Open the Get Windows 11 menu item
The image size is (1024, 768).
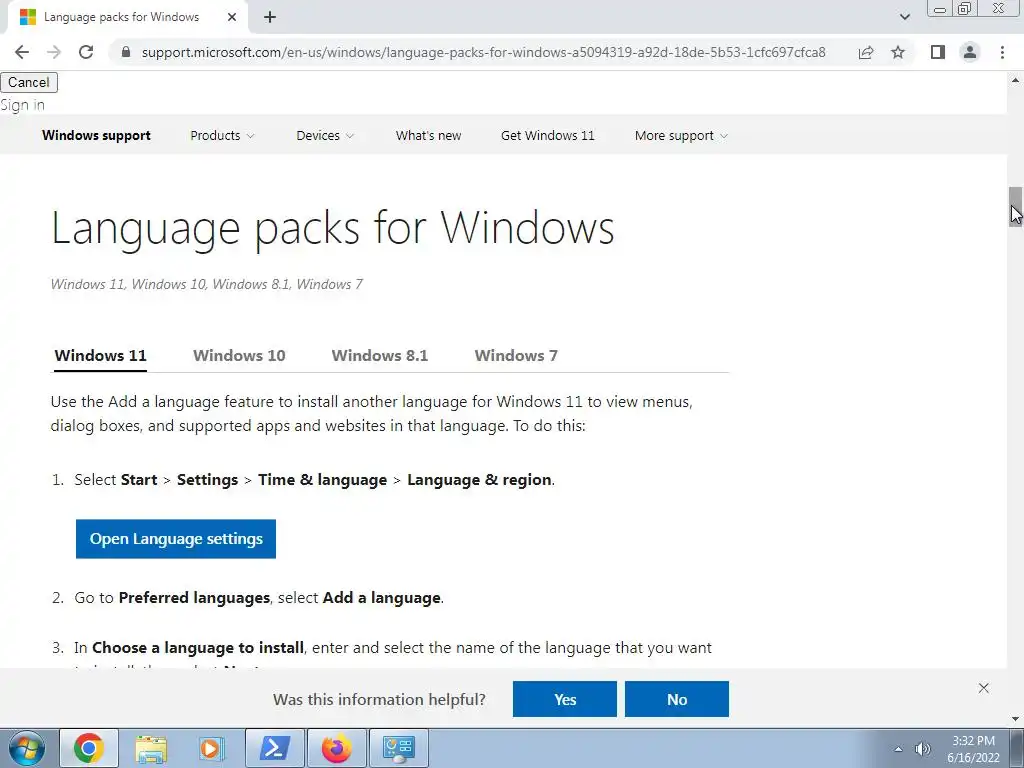547,135
